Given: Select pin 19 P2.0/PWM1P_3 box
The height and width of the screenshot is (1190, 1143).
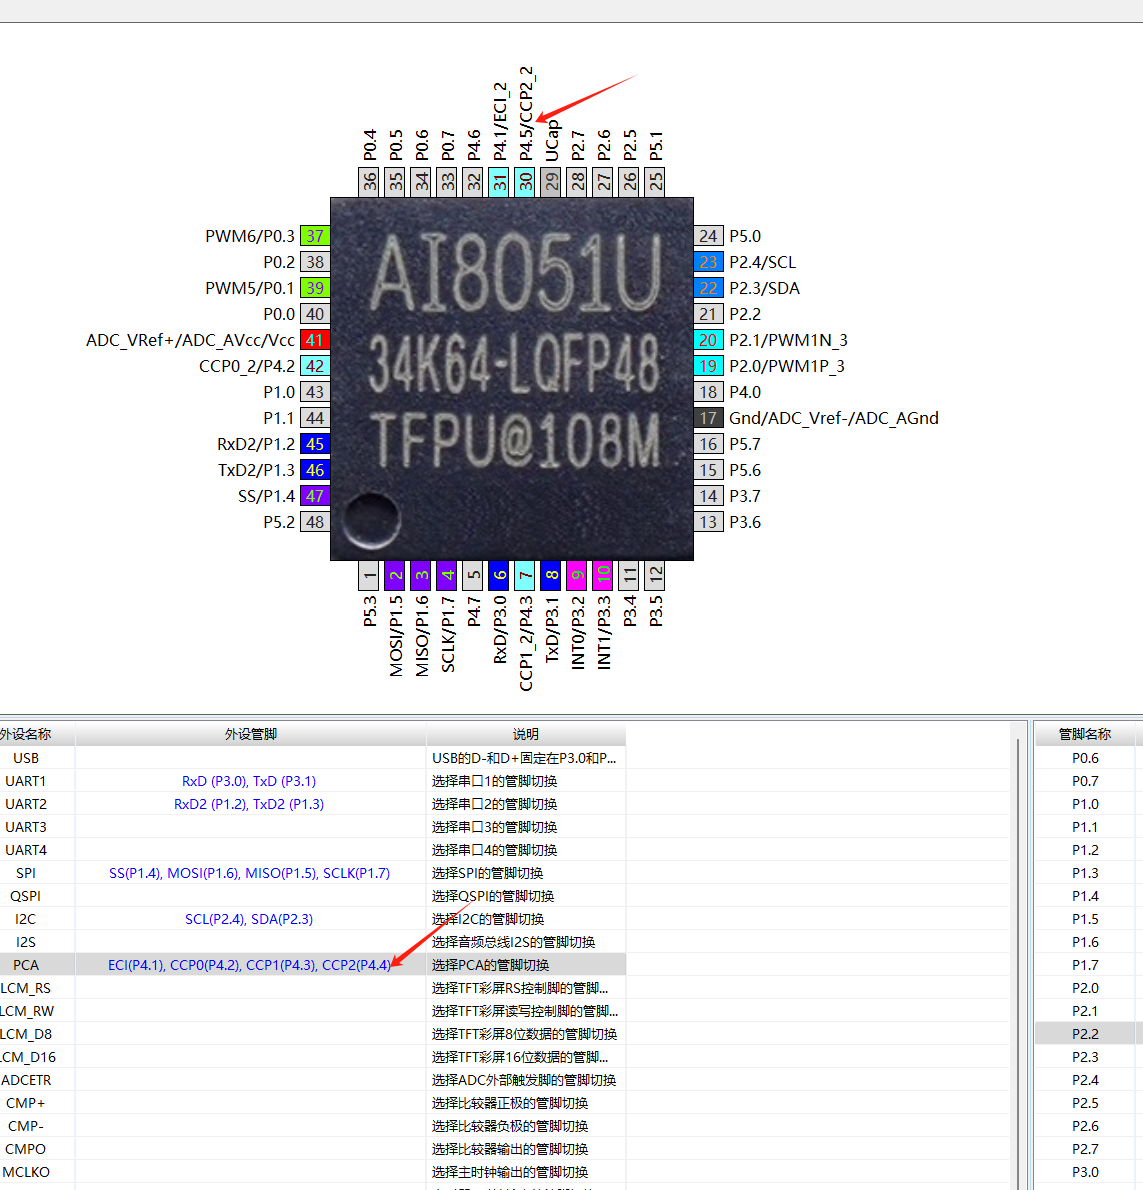Looking at the screenshot, I should (708, 366).
